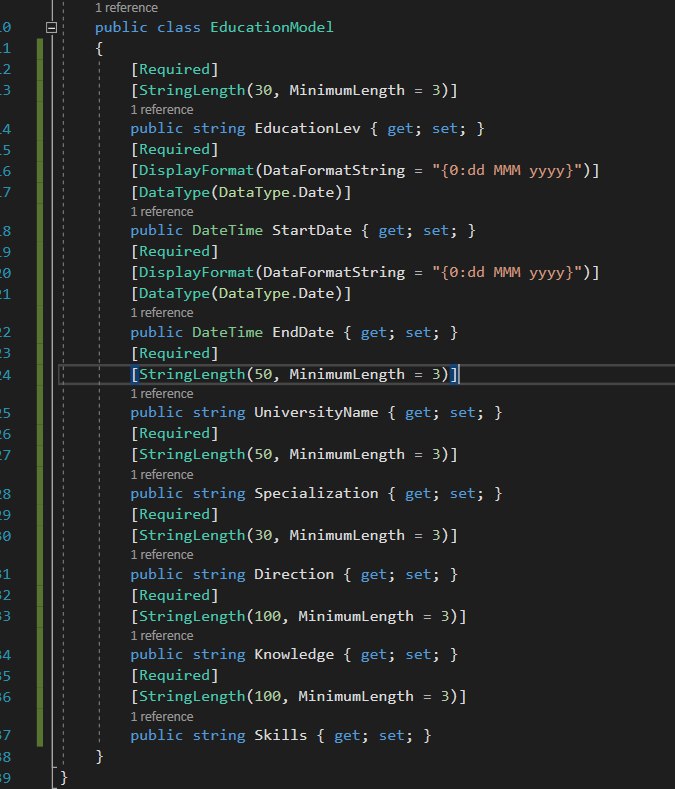The width and height of the screenshot is (675, 789).
Task: Click DisplayFormat attribute above EndDate
Action: [196, 273]
